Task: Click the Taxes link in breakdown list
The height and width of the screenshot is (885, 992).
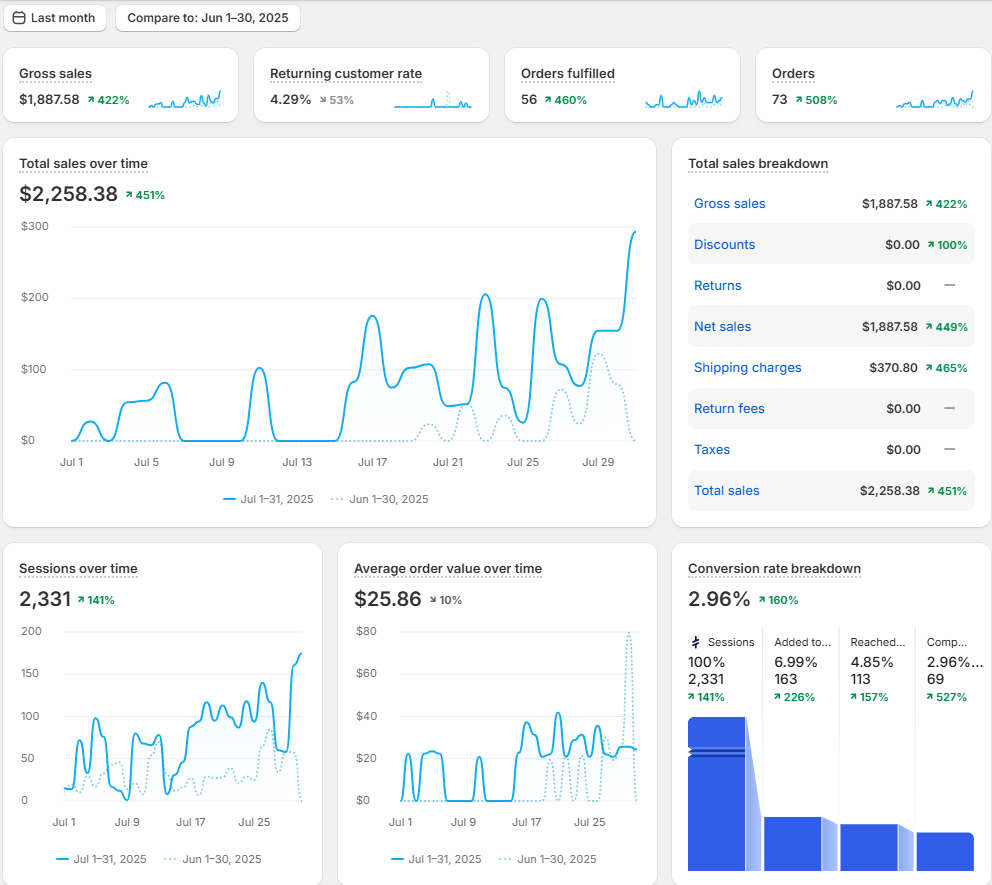Action: click(x=712, y=450)
